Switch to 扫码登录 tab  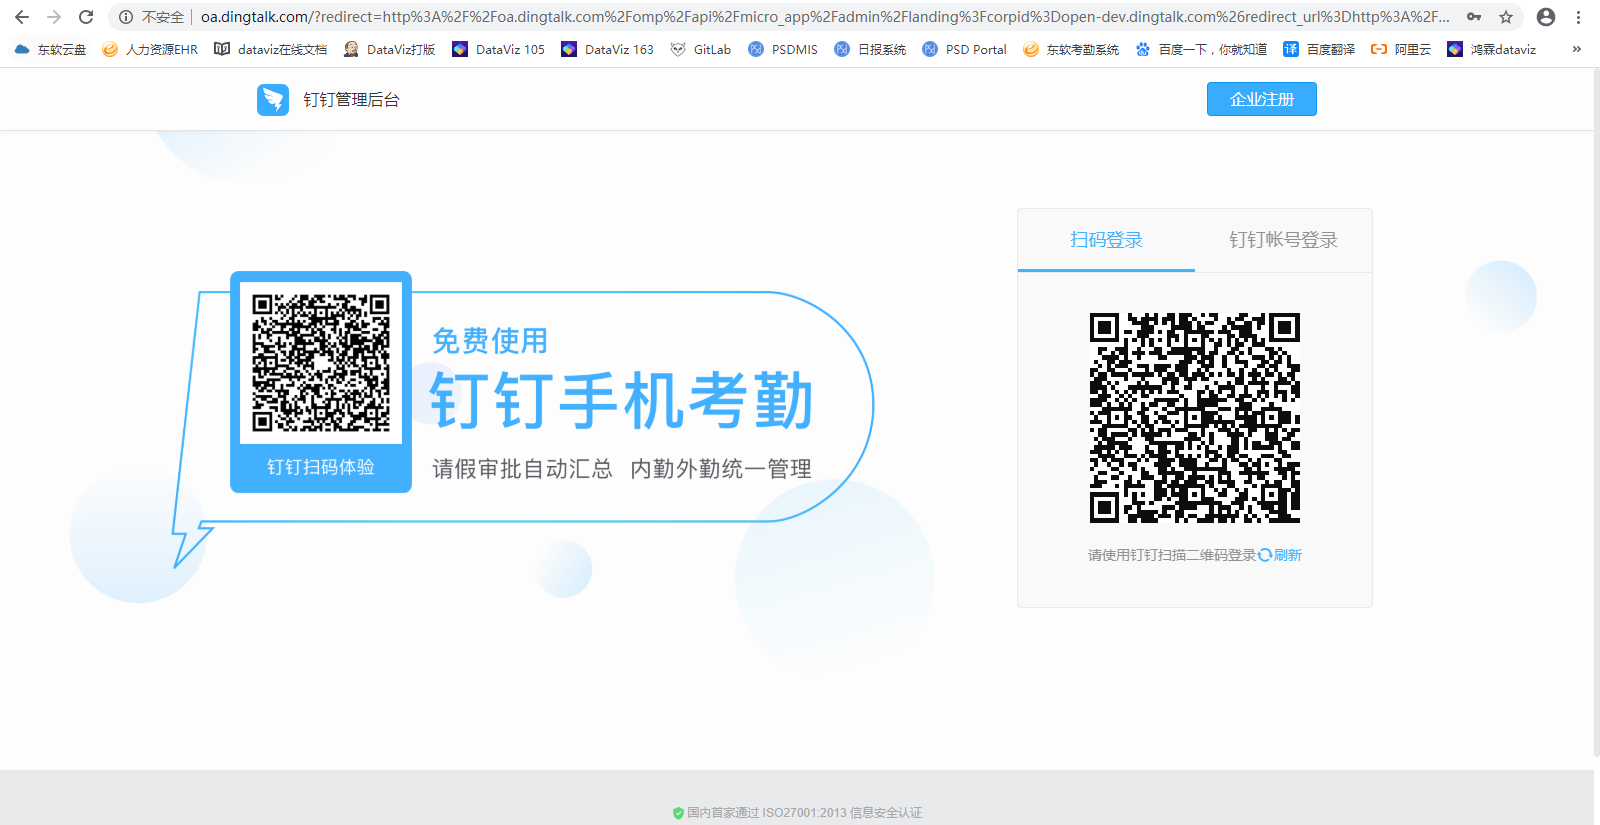pyautogui.click(x=1106, y=240)
